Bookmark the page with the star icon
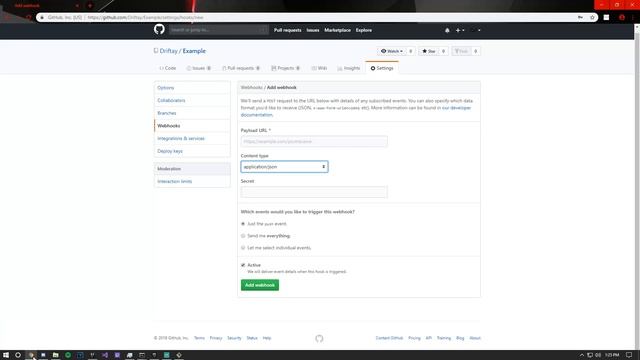The image size is (640, 360). pos(592,17)
